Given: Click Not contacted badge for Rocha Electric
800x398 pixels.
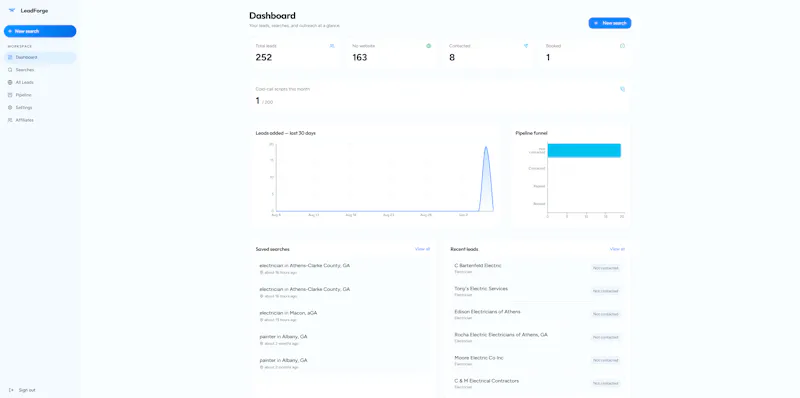Looking at the screenshot, I should coord(606,337).
